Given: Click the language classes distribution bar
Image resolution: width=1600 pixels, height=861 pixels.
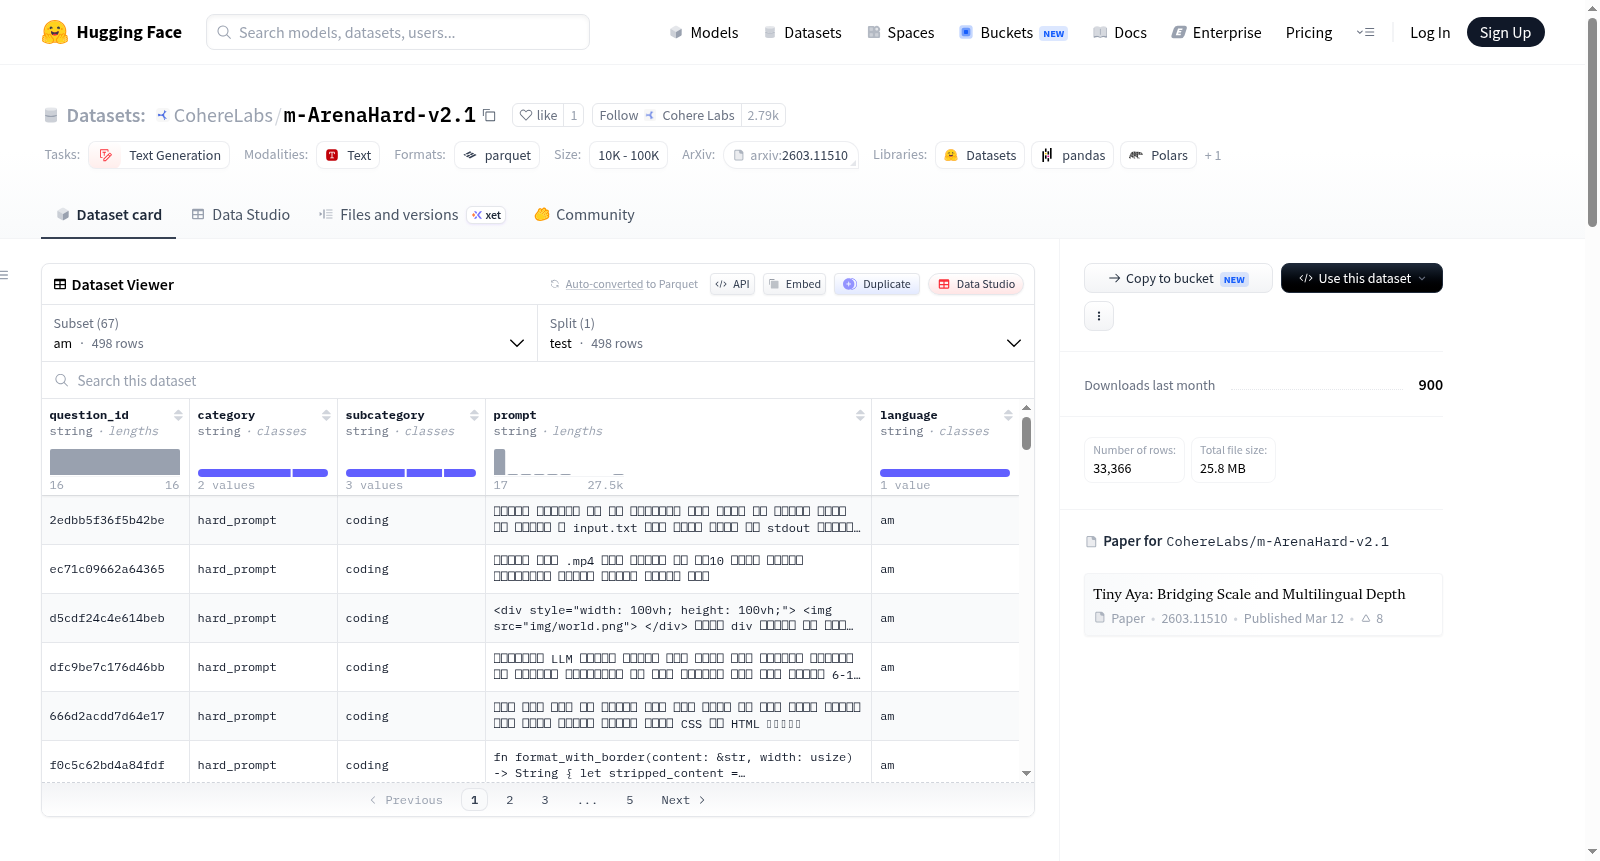Looking at the screenshot, I should click(x=945, y=473).
